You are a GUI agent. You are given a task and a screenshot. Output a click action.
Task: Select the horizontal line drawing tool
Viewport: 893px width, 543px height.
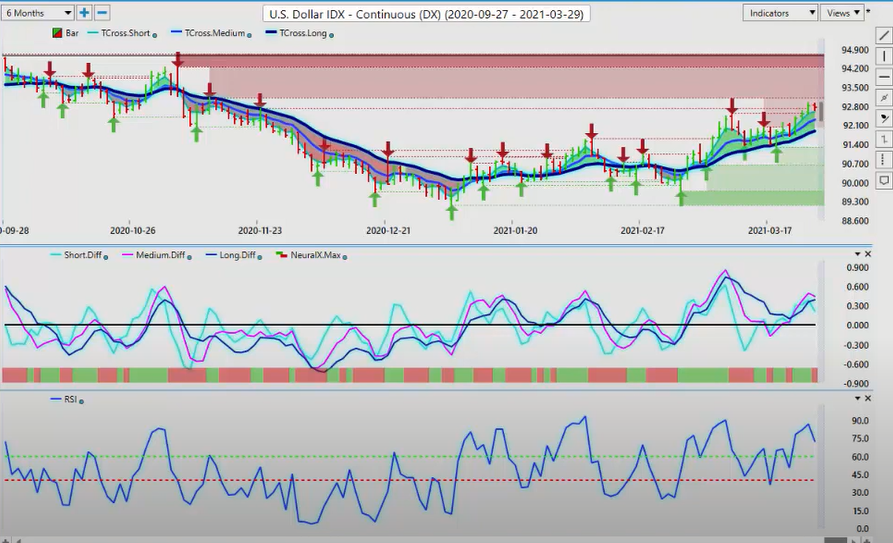(884, 77)
